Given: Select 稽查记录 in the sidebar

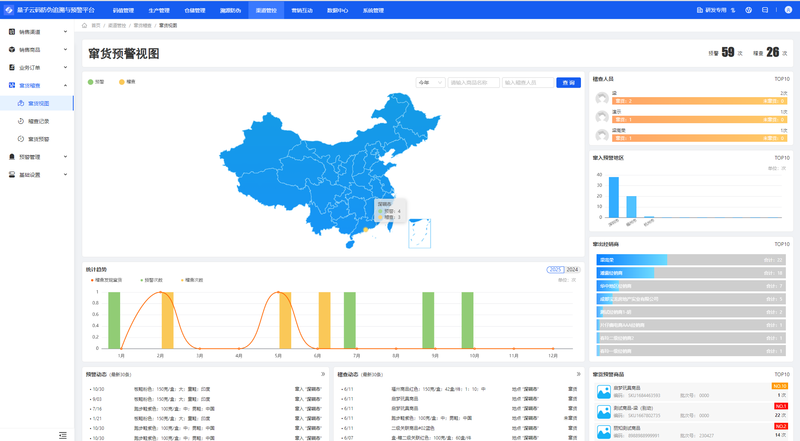Looking at the screenshot, I should click(x=38, y=121).
